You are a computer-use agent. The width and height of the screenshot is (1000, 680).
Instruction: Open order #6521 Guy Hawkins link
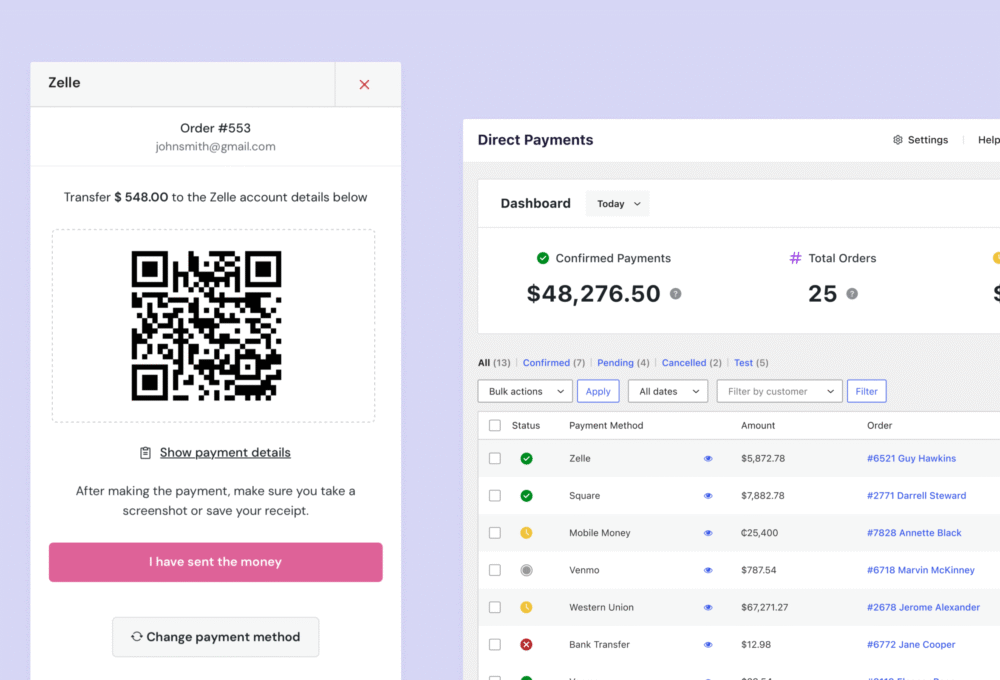911,459
